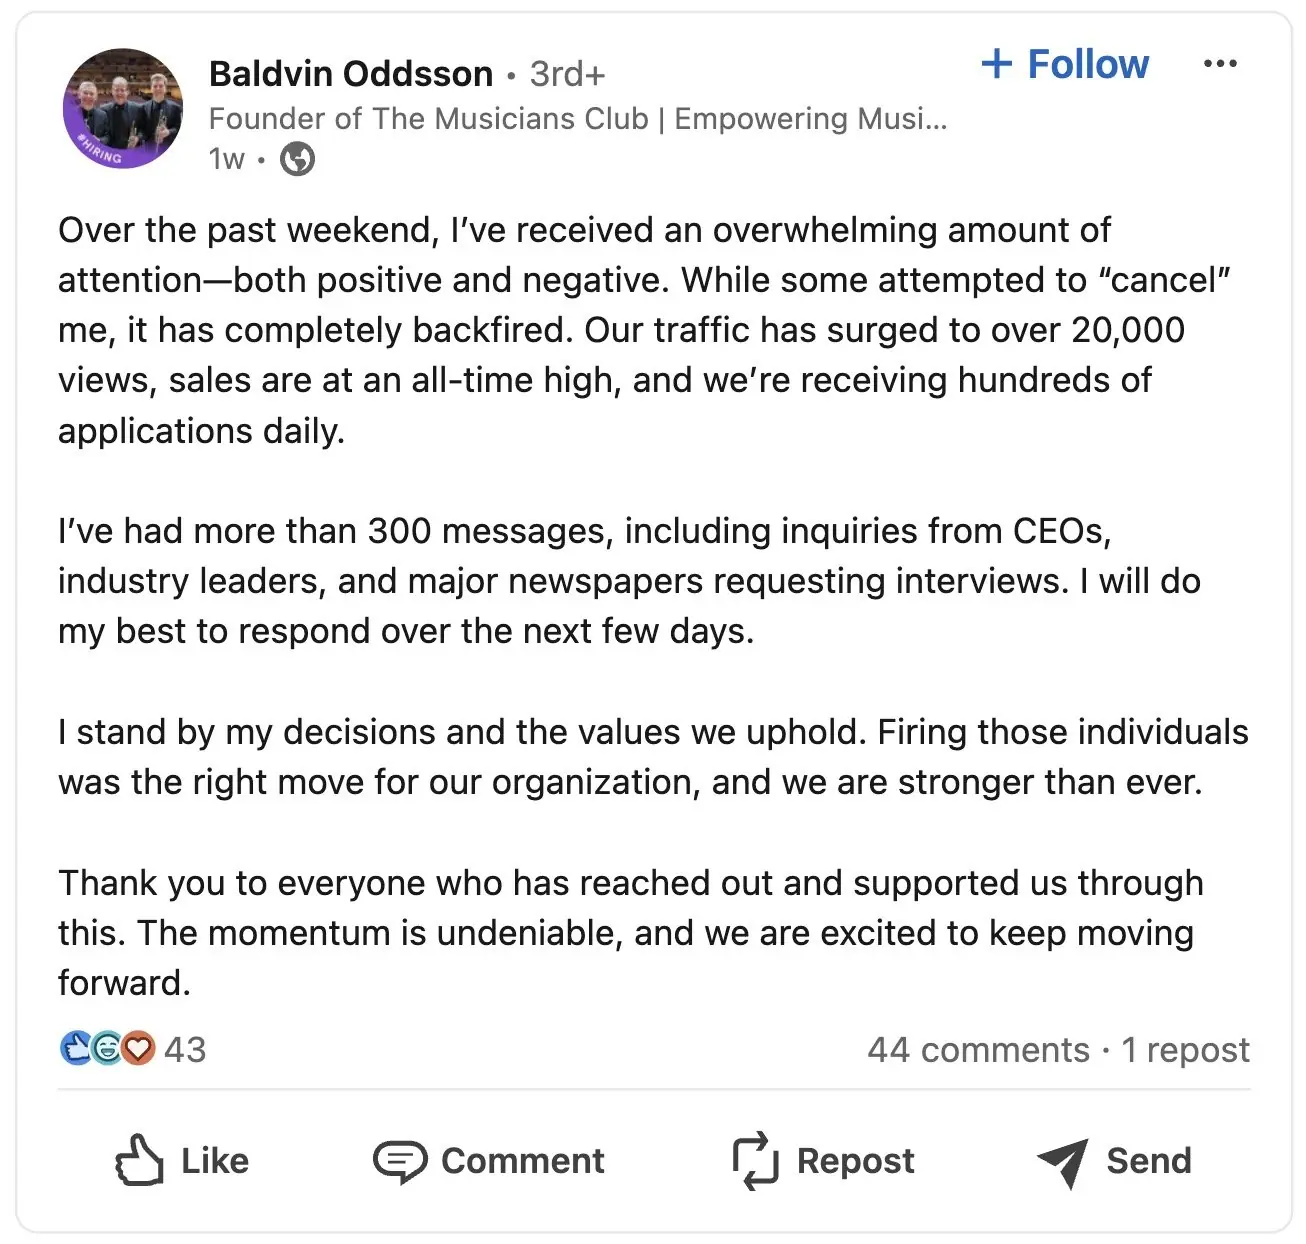Click the Repost action label

(x=855, y=1161)
